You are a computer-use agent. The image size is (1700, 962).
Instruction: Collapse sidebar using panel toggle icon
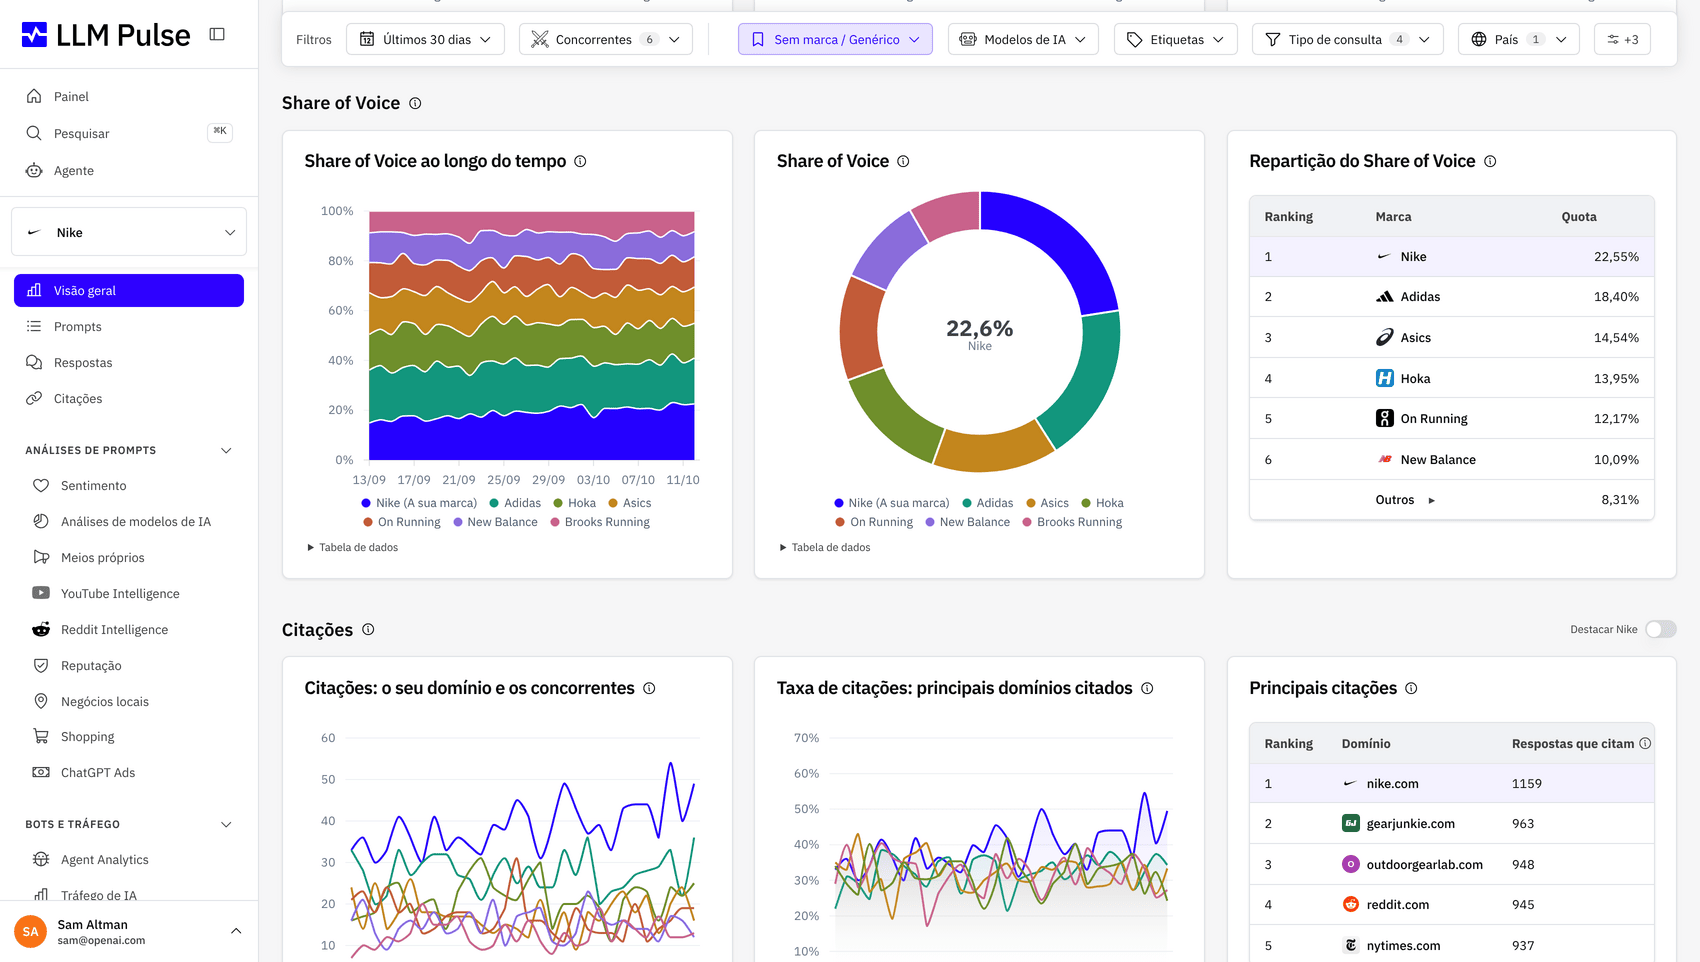pyautogui.click(x=217, y=34)
